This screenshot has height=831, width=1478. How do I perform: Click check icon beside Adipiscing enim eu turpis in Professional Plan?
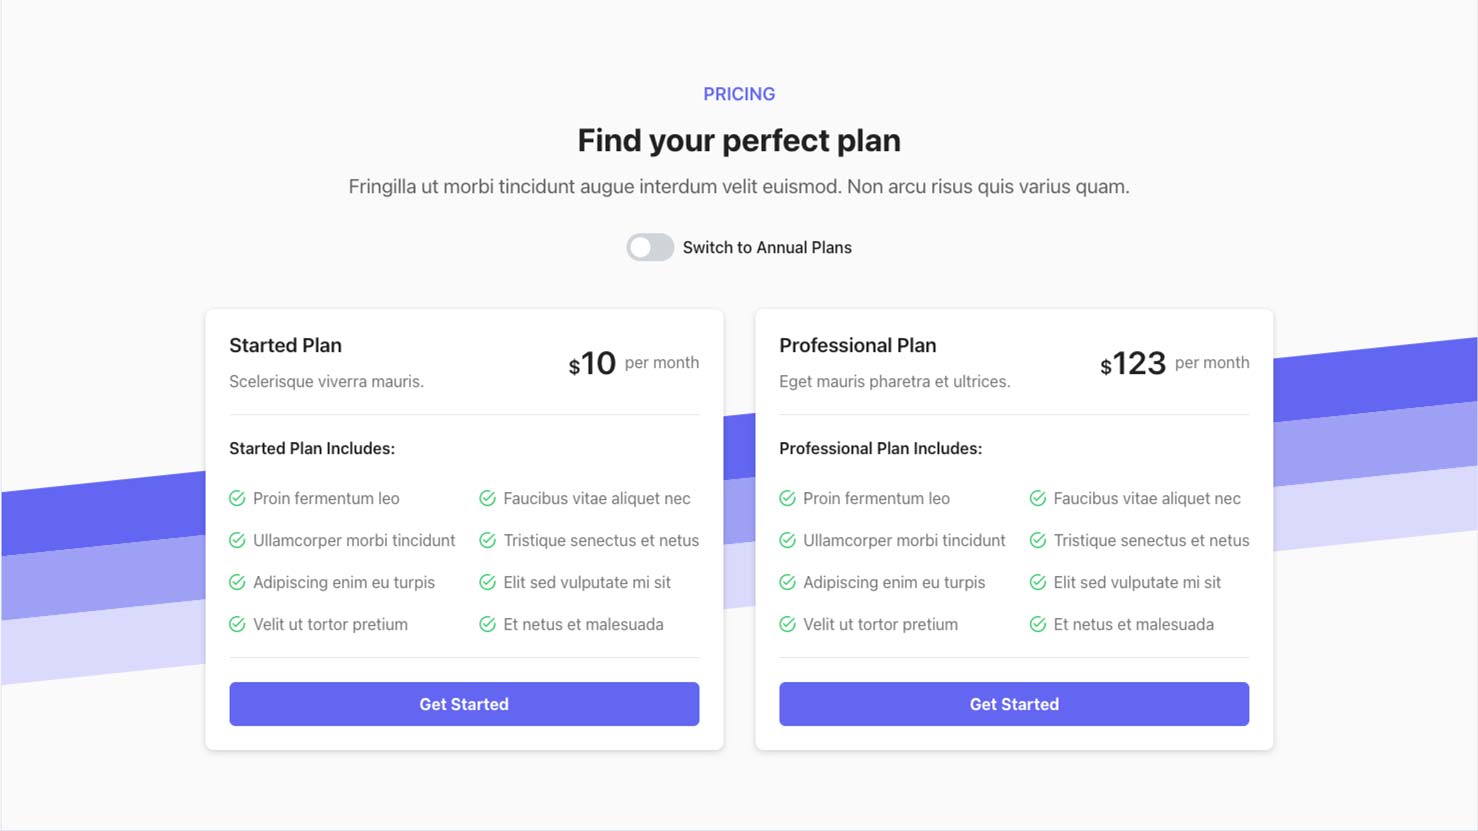click(788, 582)
